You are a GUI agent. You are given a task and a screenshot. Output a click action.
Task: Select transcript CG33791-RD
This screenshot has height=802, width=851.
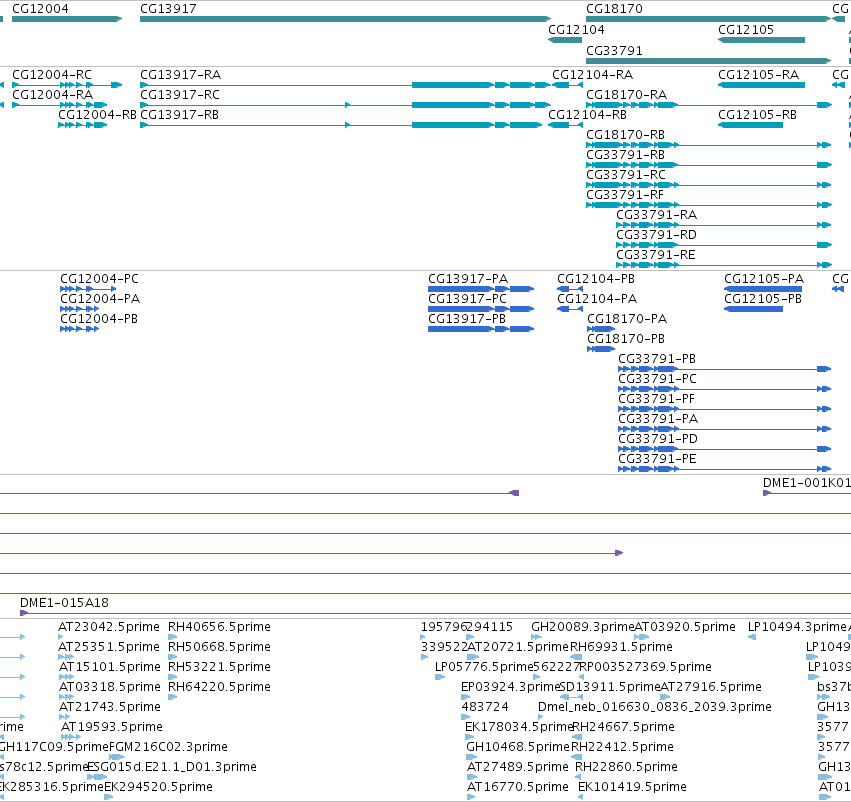click(657, 235)
